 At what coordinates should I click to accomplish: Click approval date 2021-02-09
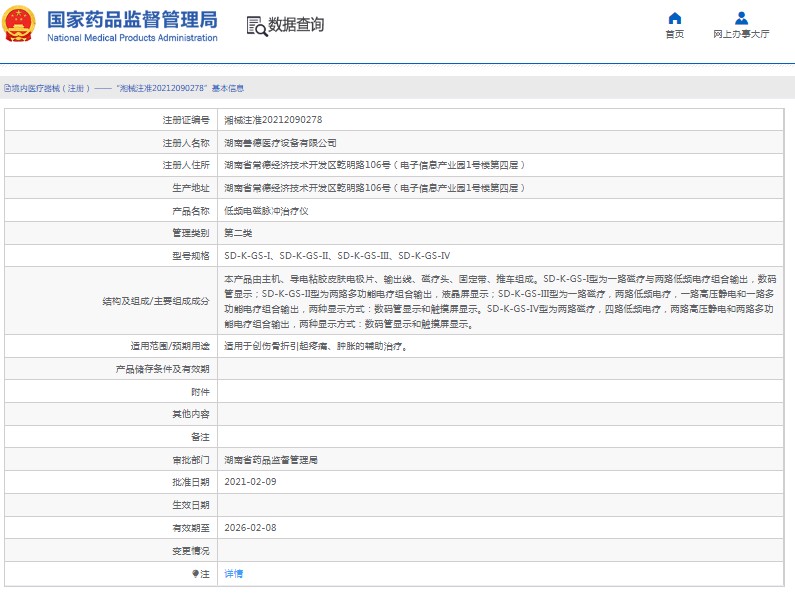click(250, 482)
